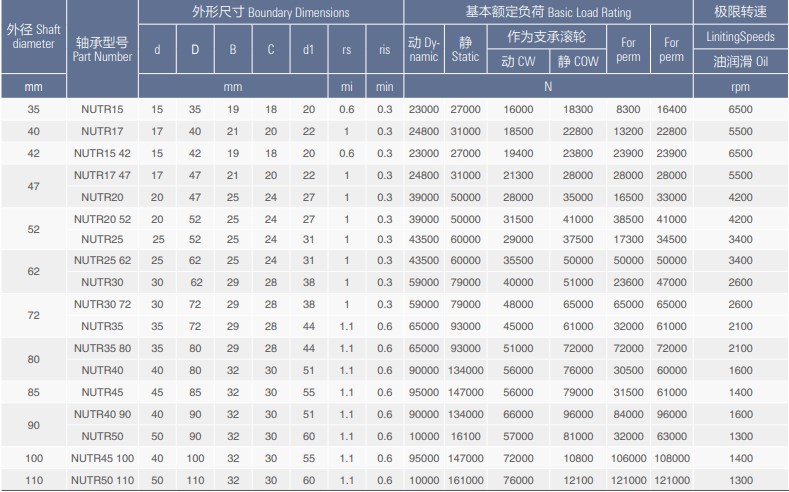Select value 17300 in the NUTR25 row

pyautogui.click(x=628, y=239)
